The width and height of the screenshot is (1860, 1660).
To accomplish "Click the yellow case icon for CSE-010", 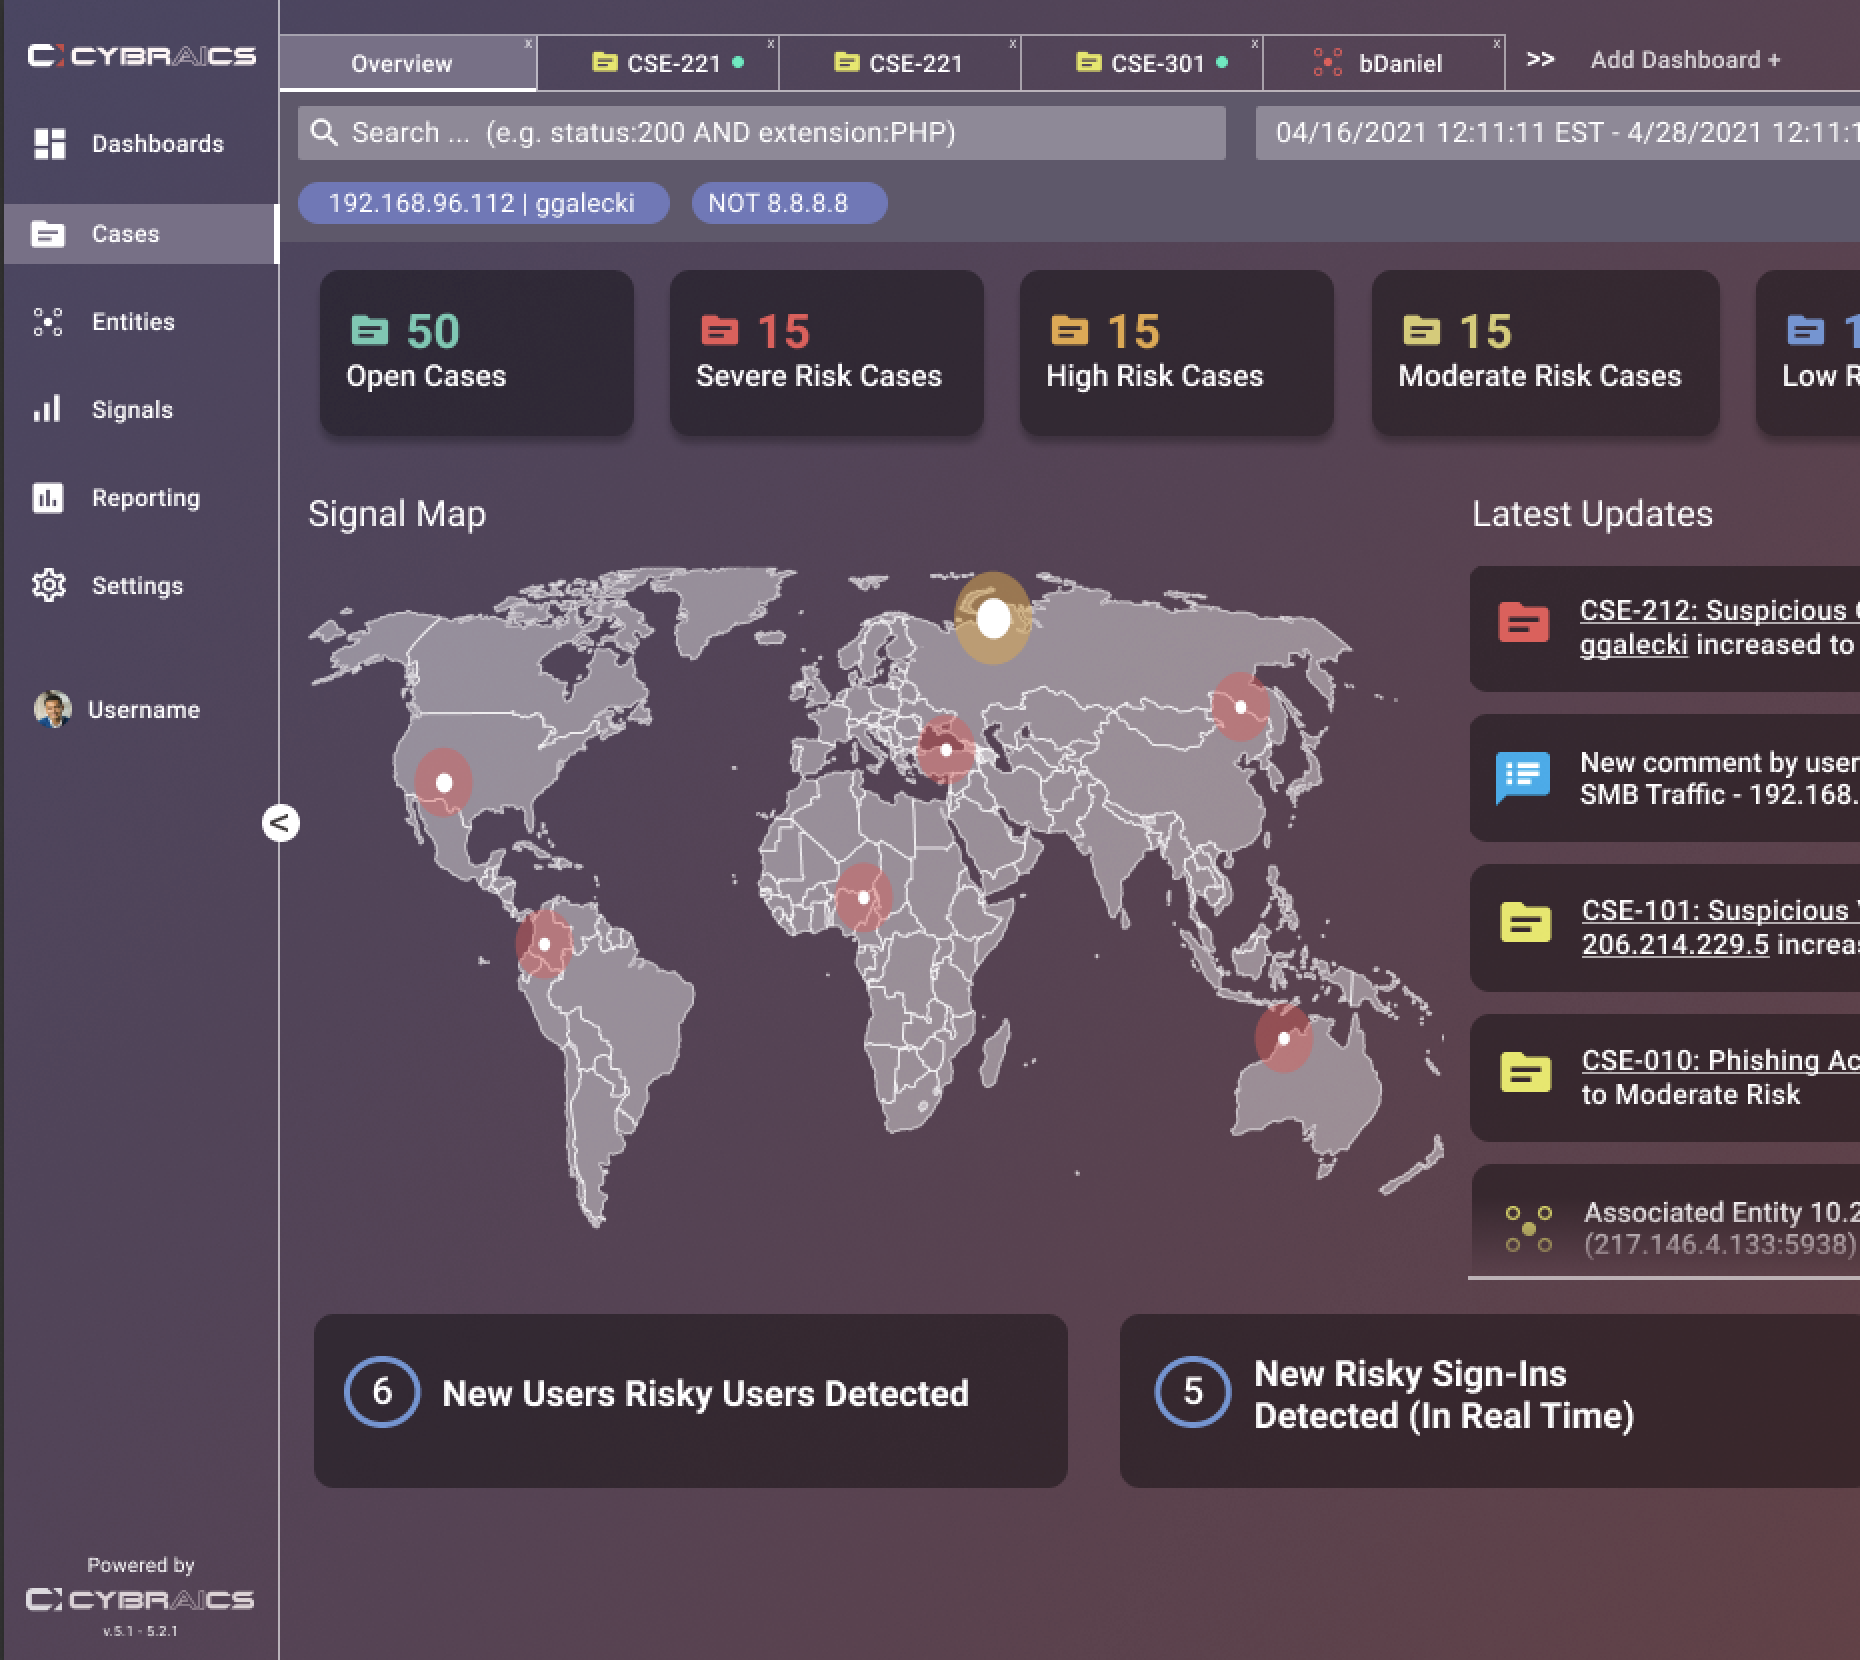I will coord(1525,1072).
